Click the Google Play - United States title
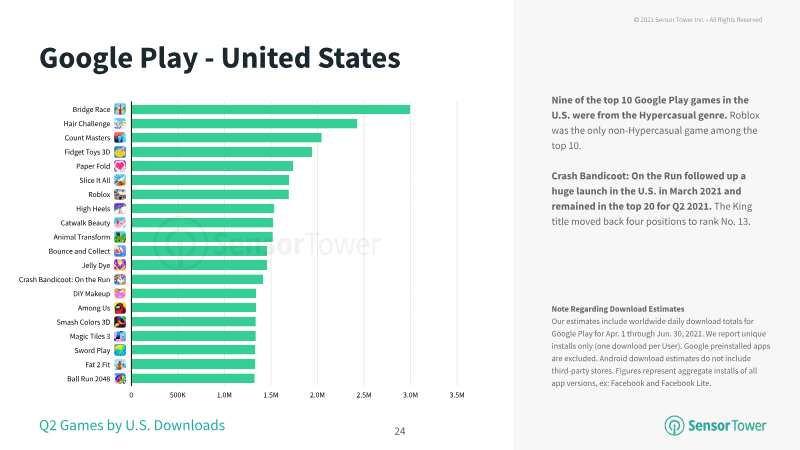Viewport: 800px width, 450px height. (220, 59)
